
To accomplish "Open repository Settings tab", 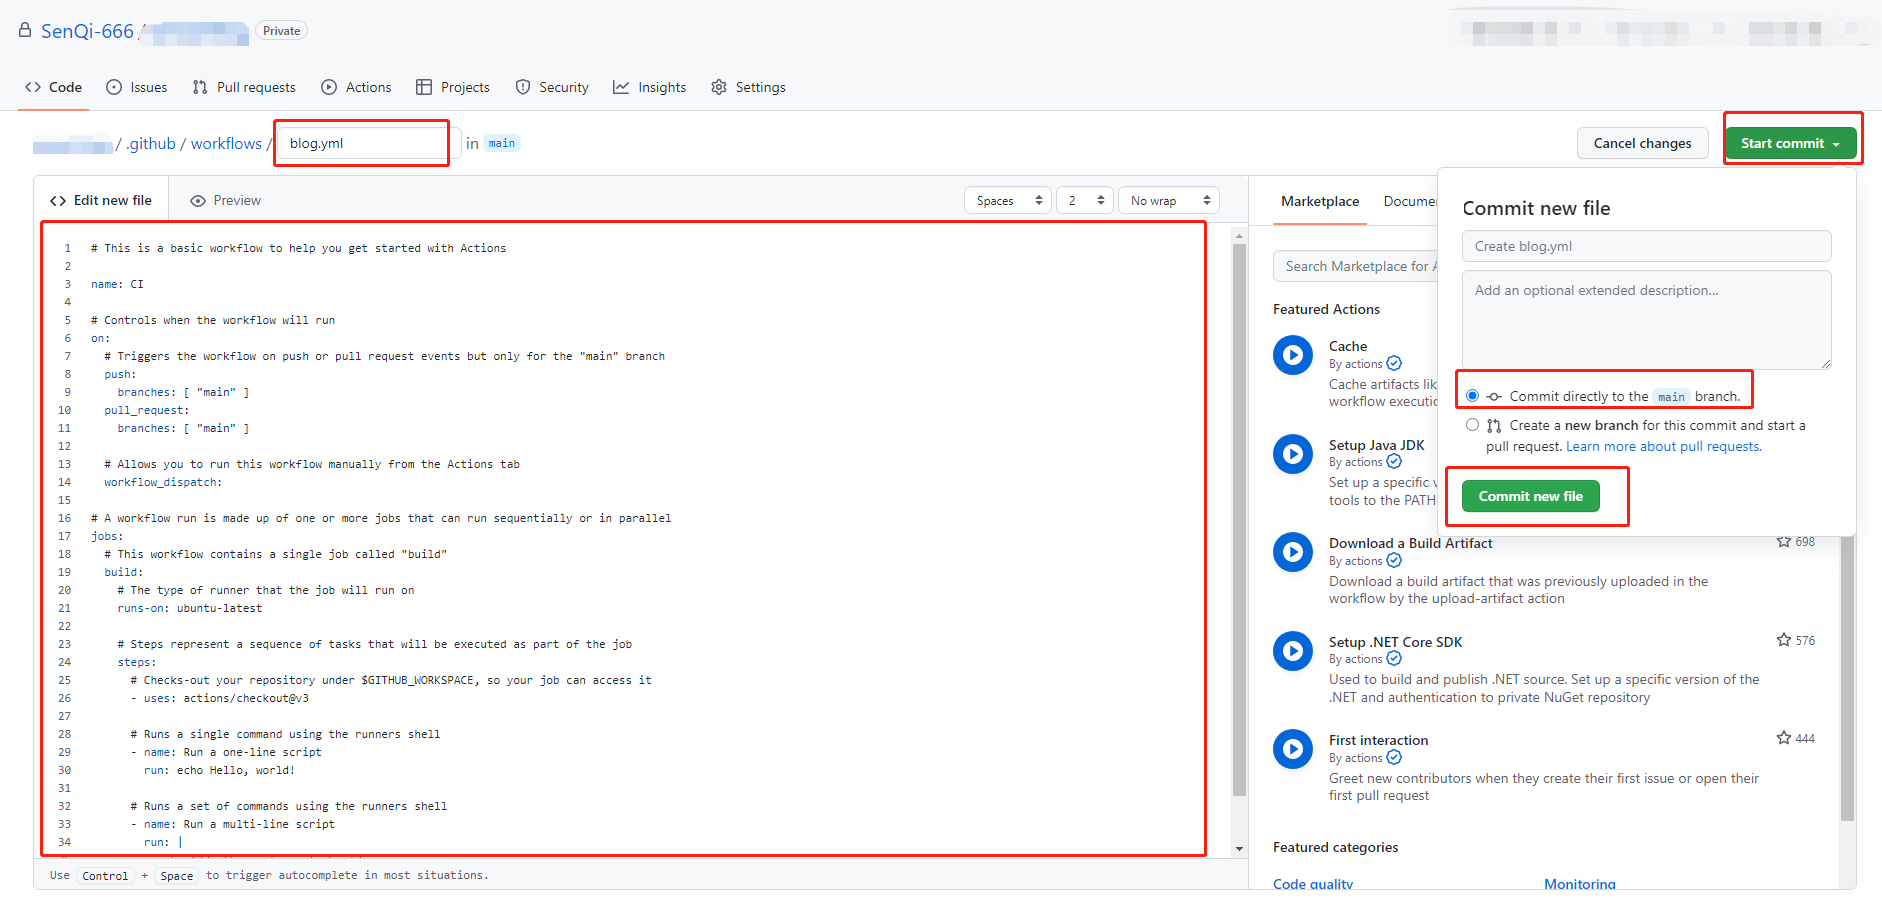I will coord(749,87).
